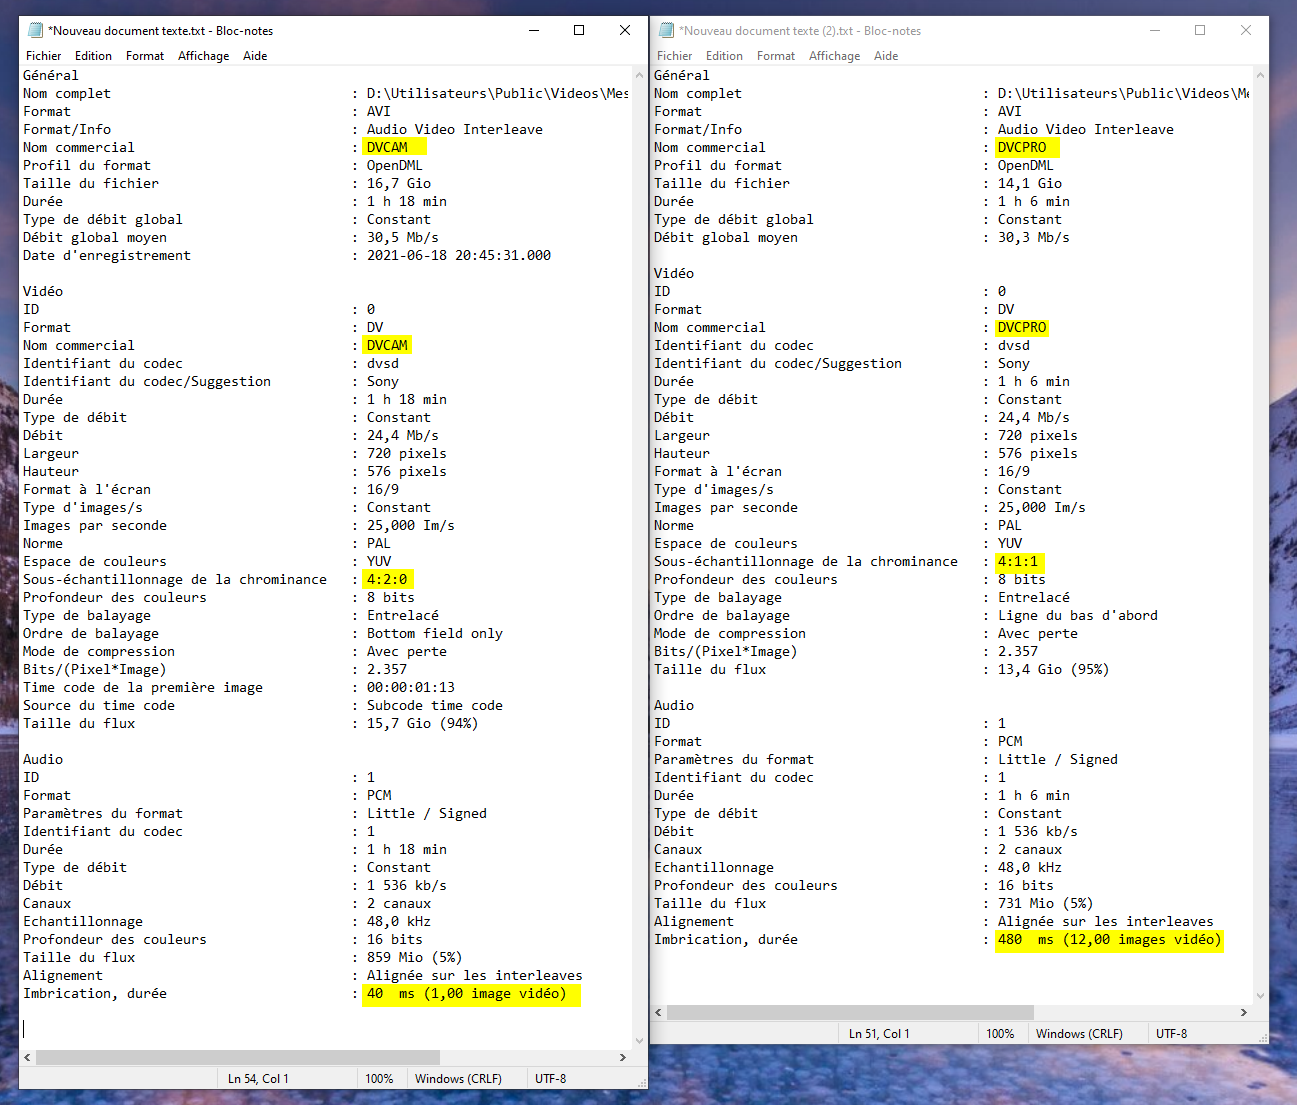Click 'Windows (CRLF)' in left status bar
Viewport: 1297px width, 1105px height.
pyautogui.click(x=458, y=1079)
